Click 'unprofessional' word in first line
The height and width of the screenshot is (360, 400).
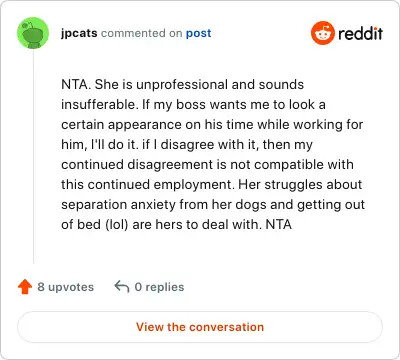pyautogui.click(x=182, y=85)
